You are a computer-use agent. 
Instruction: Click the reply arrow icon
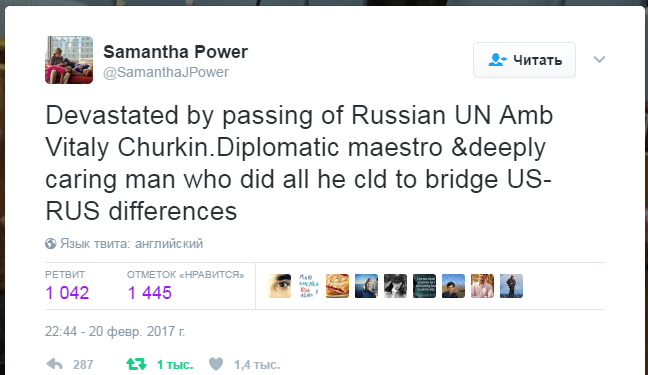click(x=55, y=364)
